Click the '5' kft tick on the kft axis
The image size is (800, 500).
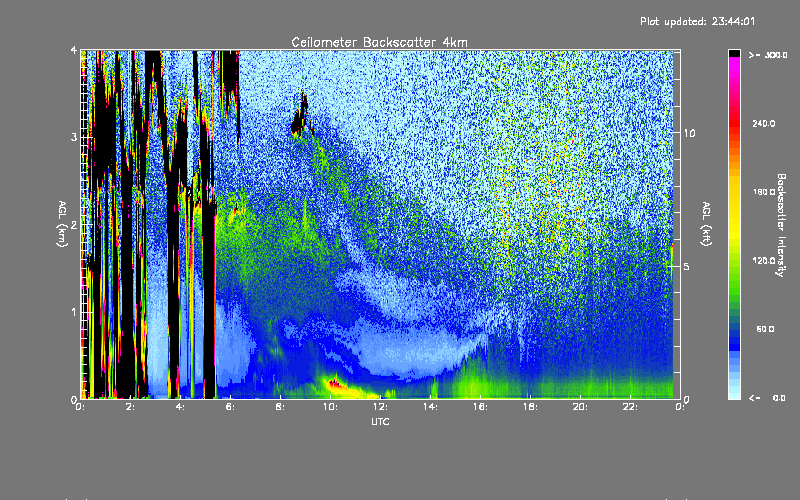687,266
